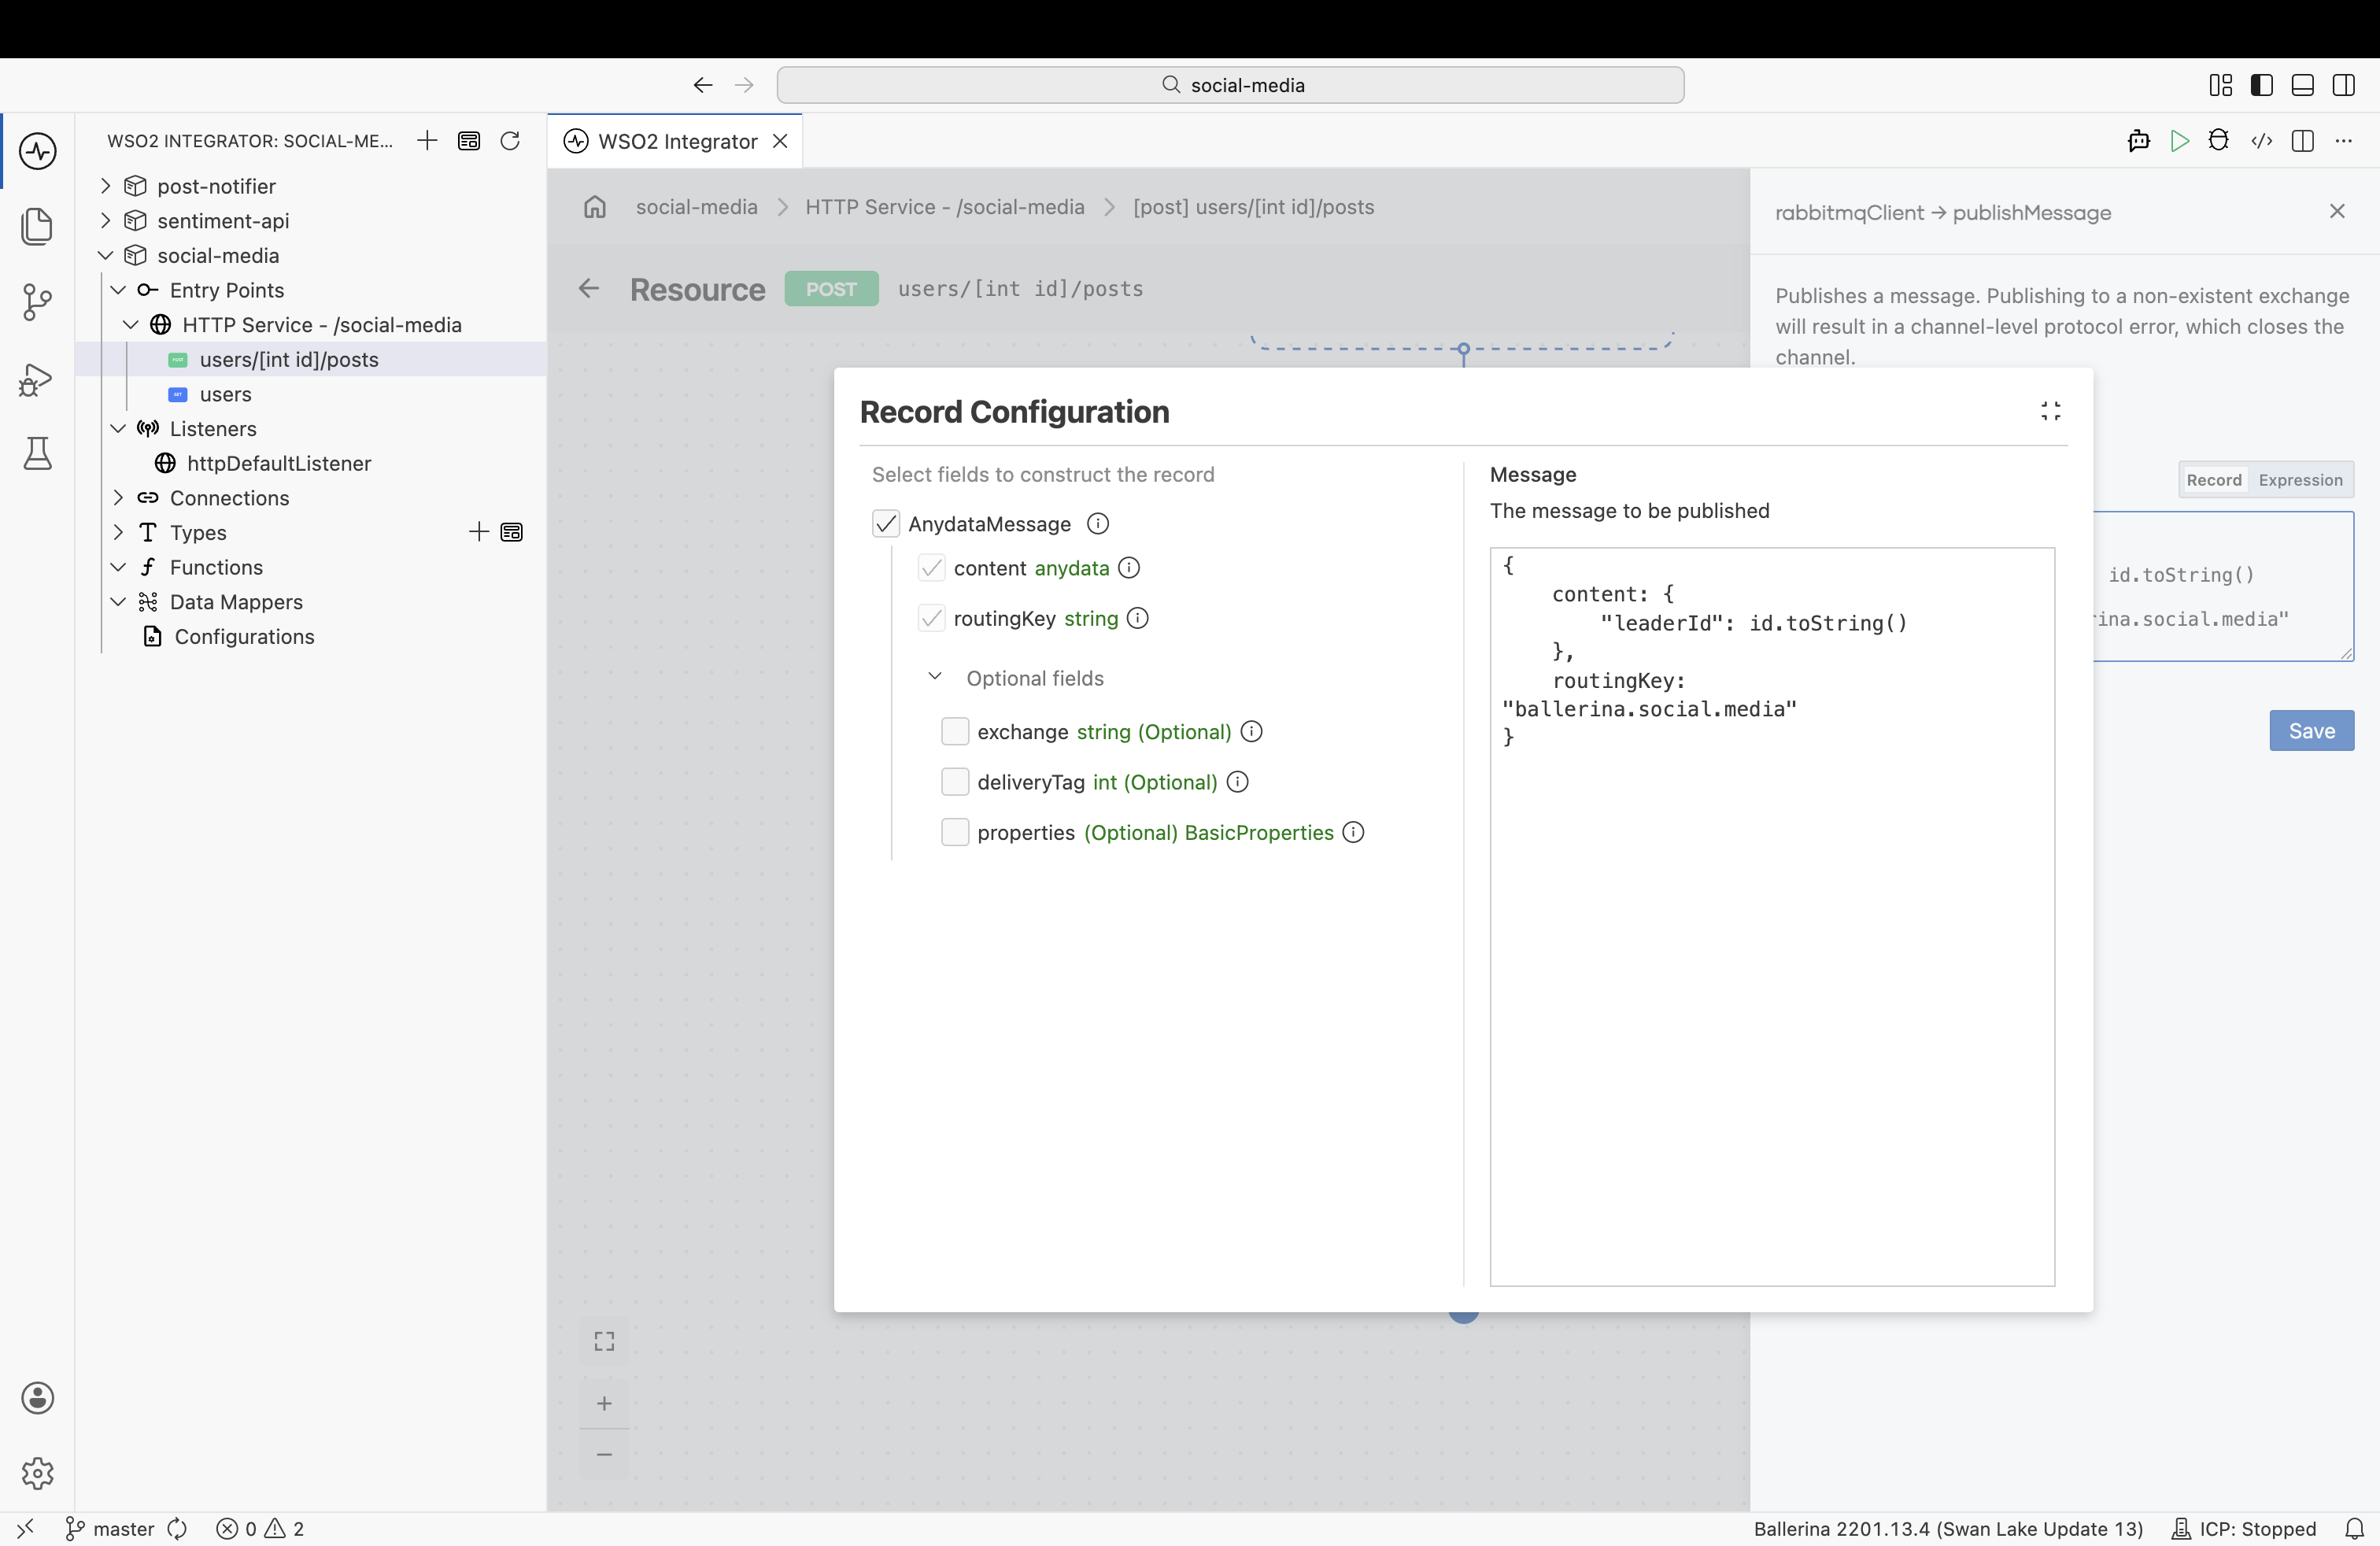Switch to the Expression tab
The width and height of the screenshot is (2380, 1546).
[2300, 480]
